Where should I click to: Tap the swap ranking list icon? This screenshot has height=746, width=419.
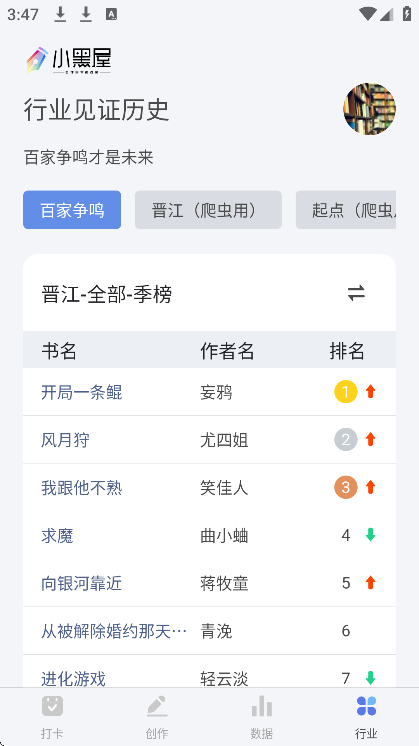(356, 293)
